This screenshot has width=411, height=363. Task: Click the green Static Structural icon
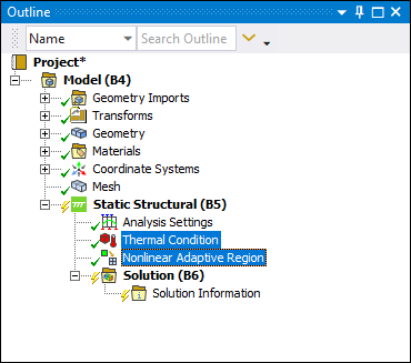pyautogui.click(x=79, y=204)
